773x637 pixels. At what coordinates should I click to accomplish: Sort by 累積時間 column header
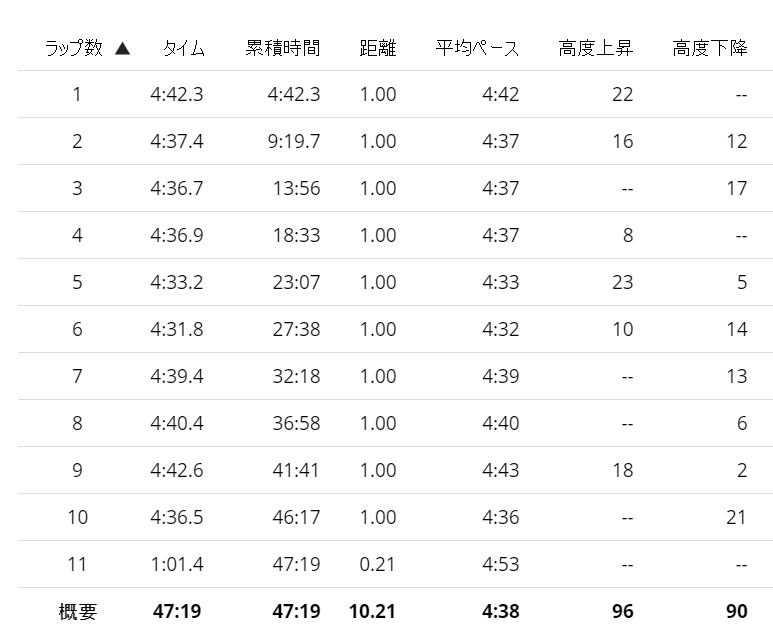(x=283, y=48)
